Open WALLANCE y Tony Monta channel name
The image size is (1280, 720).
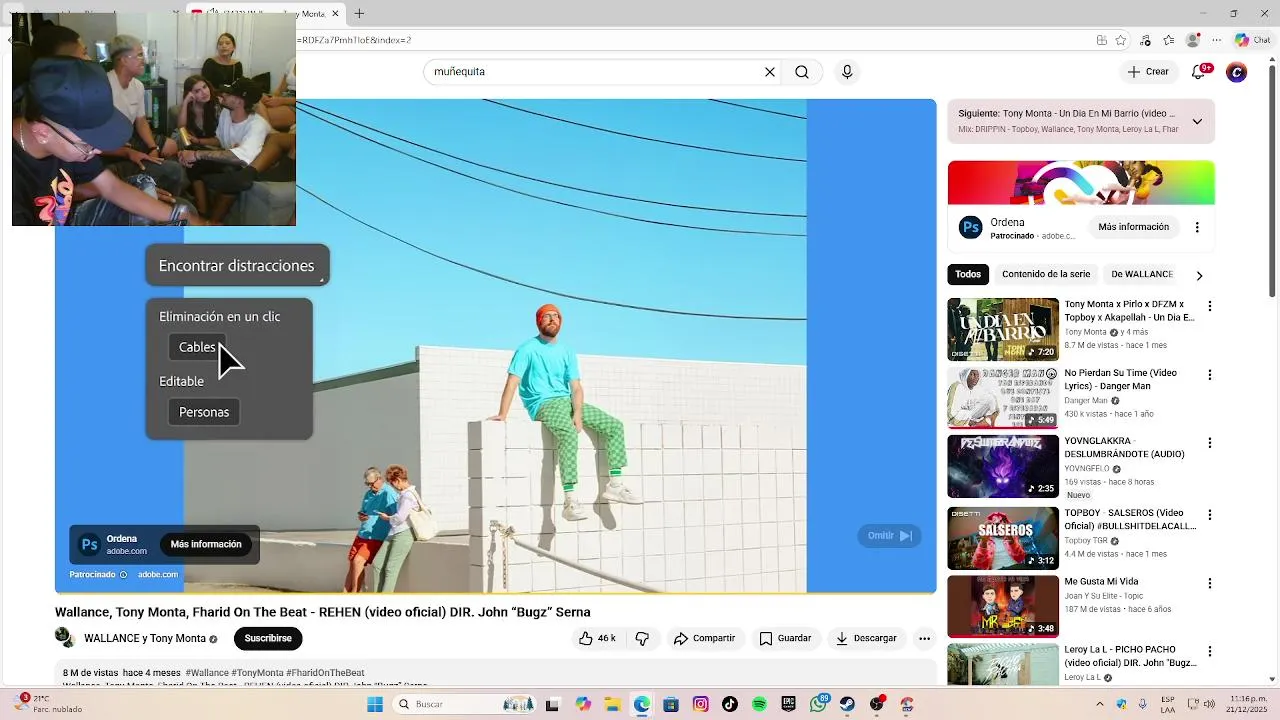[x=145, y=638]
